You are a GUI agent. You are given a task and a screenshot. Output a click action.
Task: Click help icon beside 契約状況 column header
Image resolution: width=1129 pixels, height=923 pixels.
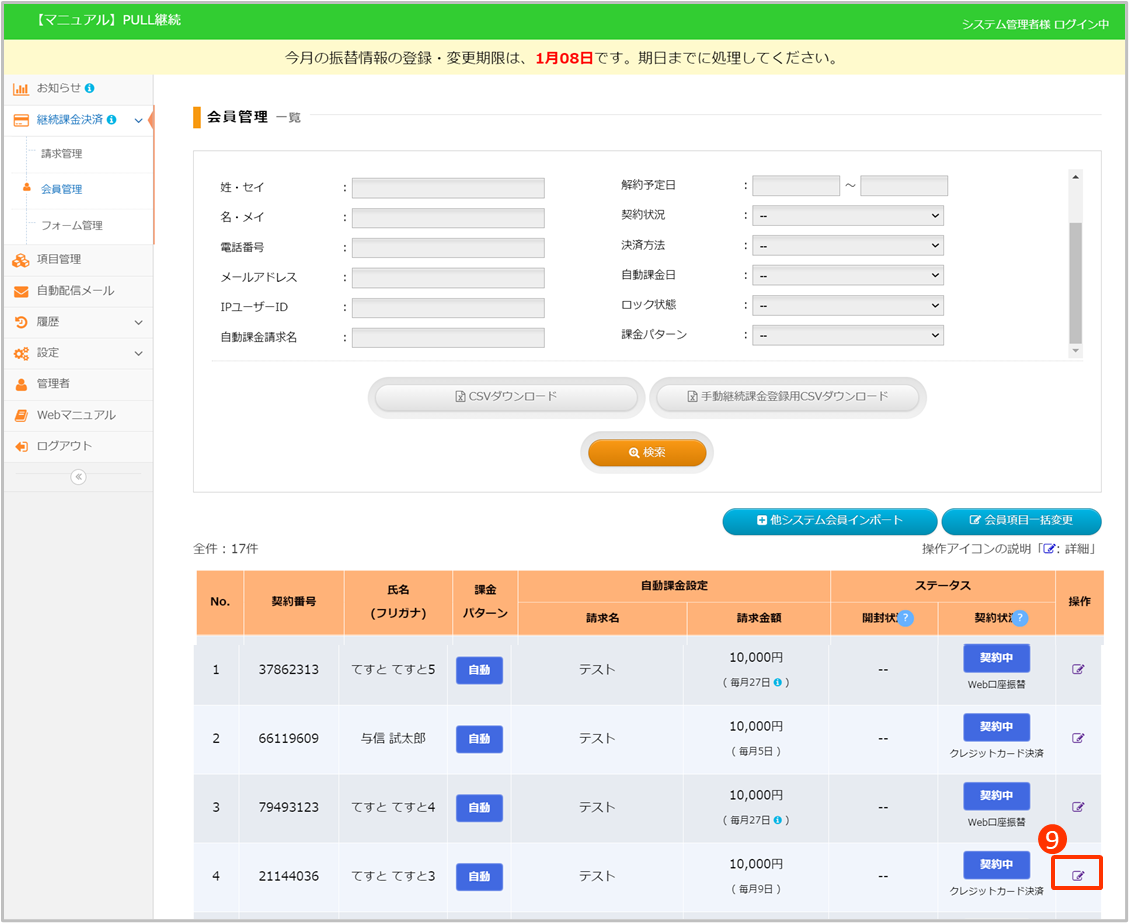1020,618
